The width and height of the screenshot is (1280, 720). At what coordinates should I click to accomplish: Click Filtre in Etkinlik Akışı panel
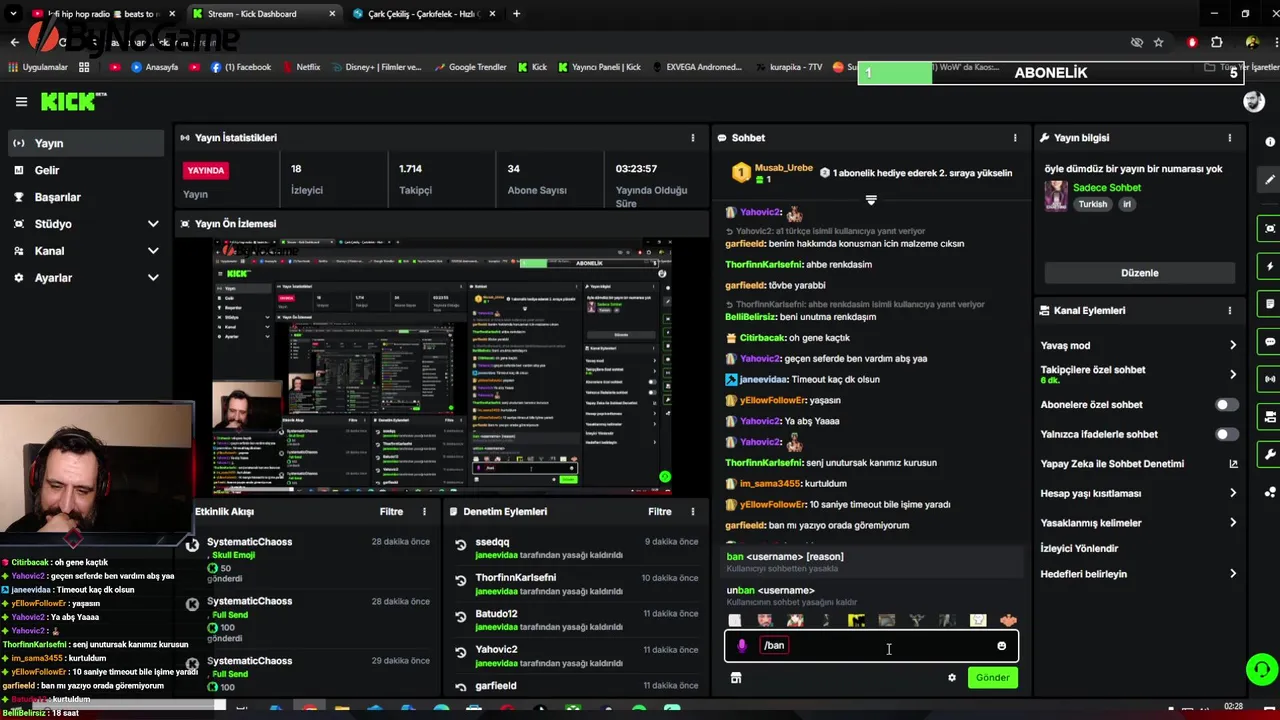pos(391,511)
